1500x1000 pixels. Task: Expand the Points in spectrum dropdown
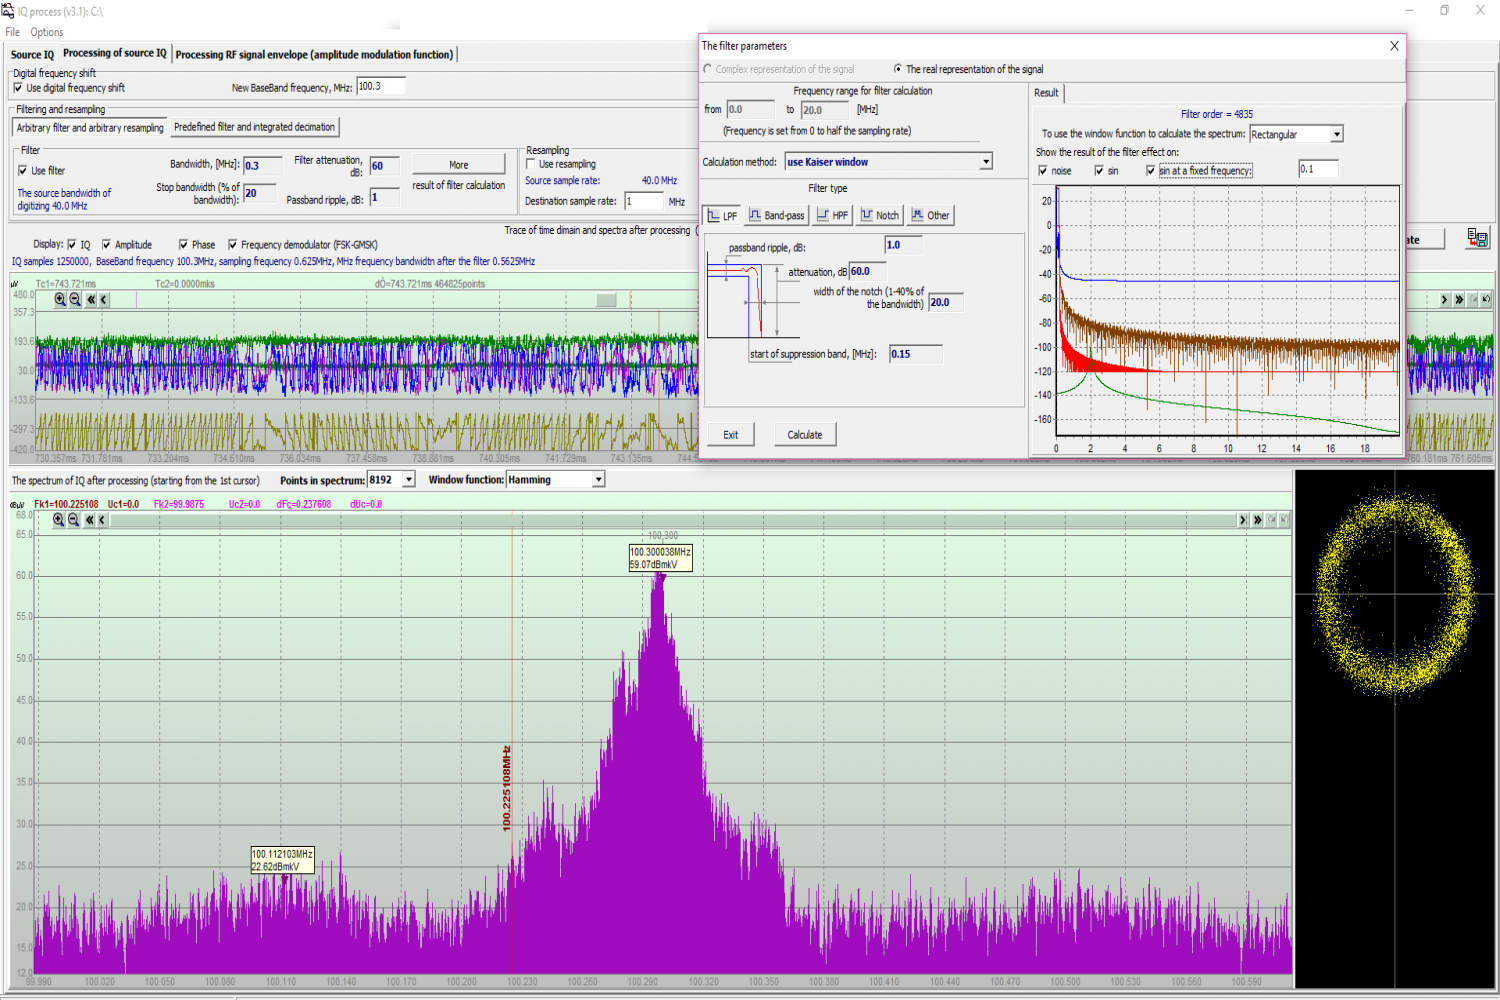(408, 480)
